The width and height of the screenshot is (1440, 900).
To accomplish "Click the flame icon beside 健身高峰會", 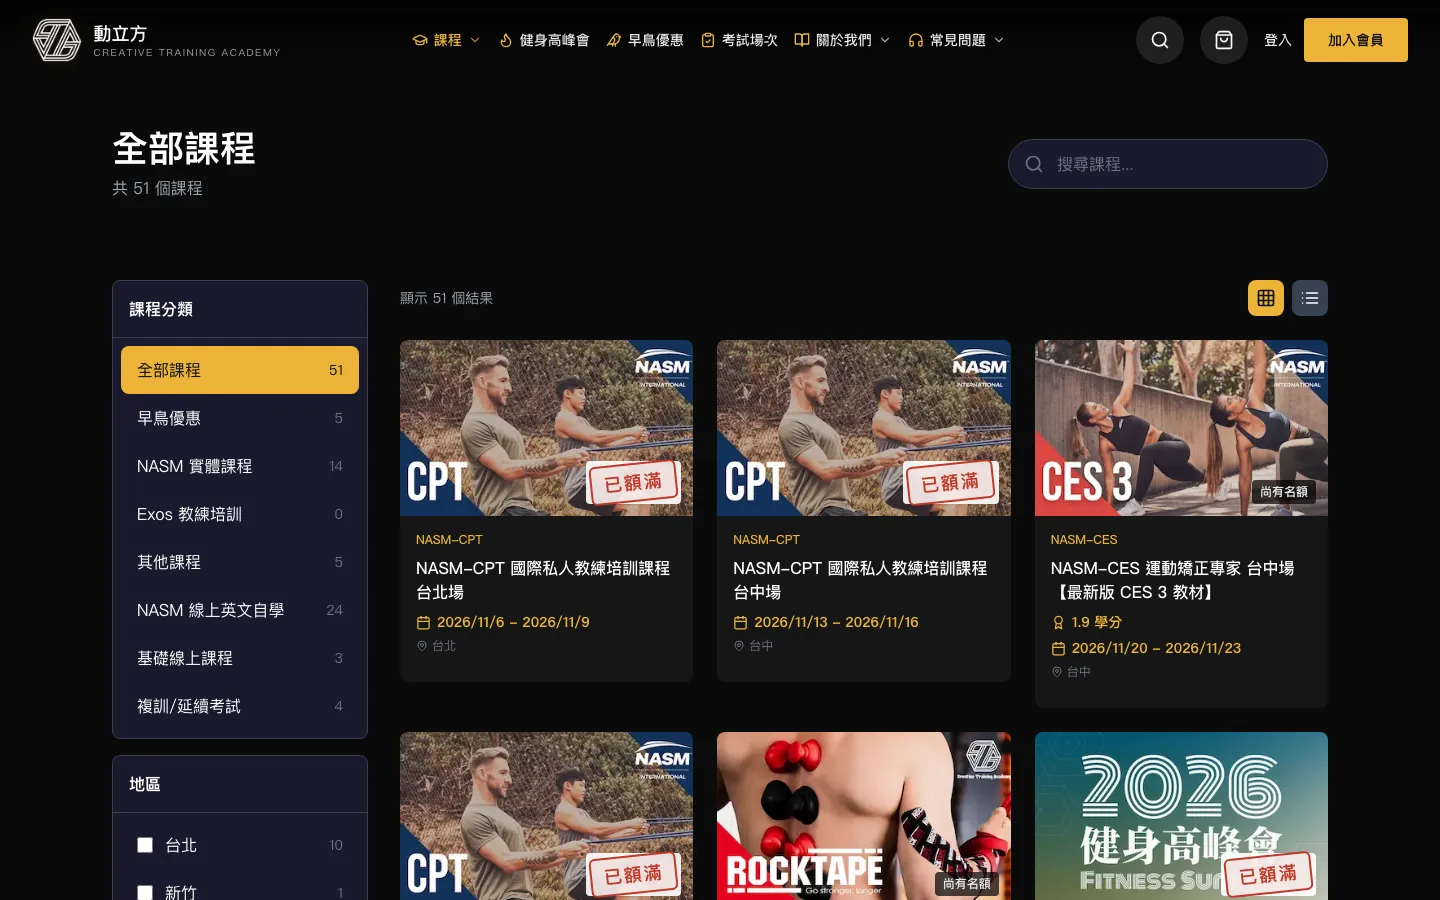I will (x=506, y=40).
